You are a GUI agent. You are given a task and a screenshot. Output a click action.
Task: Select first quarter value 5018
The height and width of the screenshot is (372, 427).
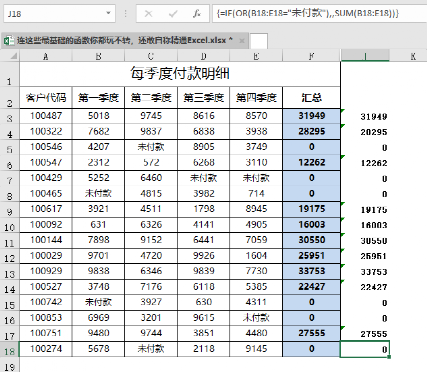coord(98,116)
